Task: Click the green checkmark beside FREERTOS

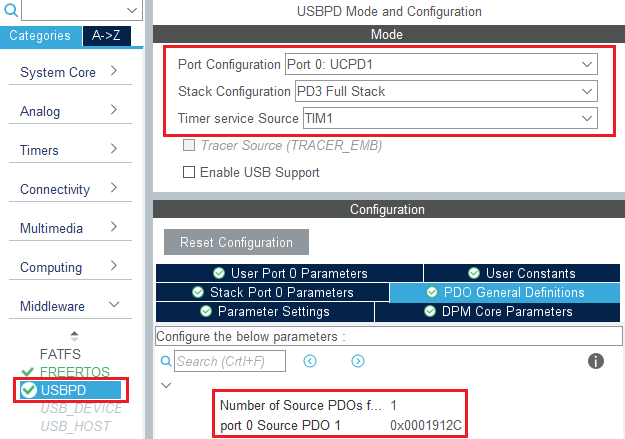Action: point(28,372)
